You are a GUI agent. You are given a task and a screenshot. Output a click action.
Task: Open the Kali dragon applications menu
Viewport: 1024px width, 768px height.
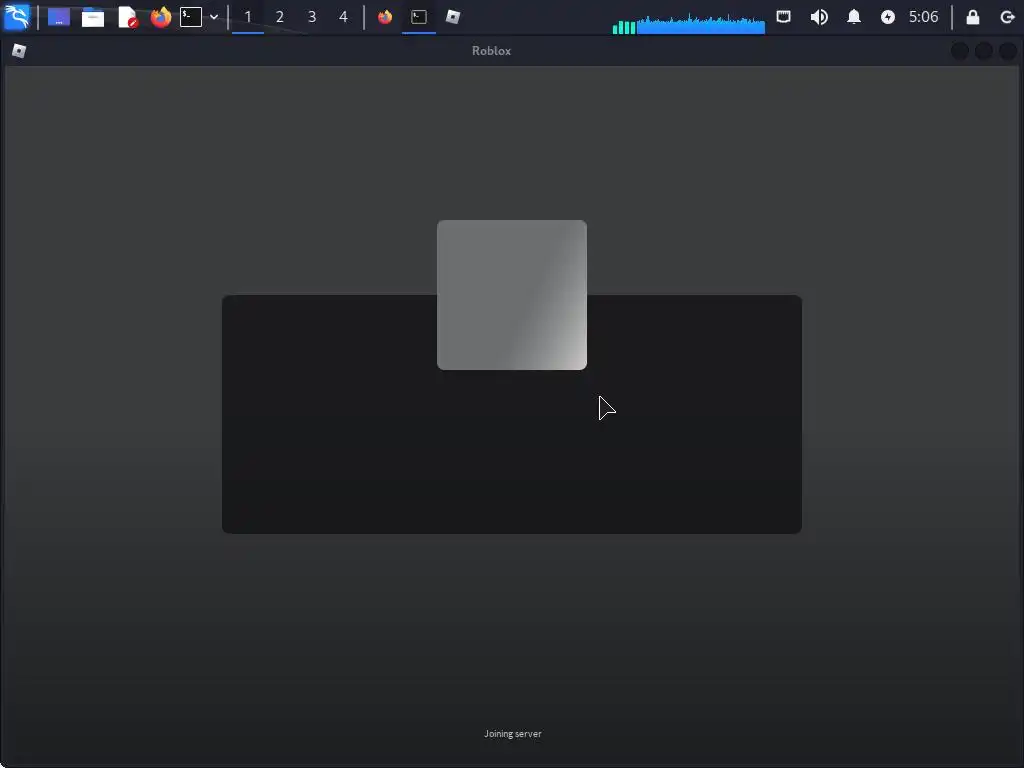pos(16,16)
